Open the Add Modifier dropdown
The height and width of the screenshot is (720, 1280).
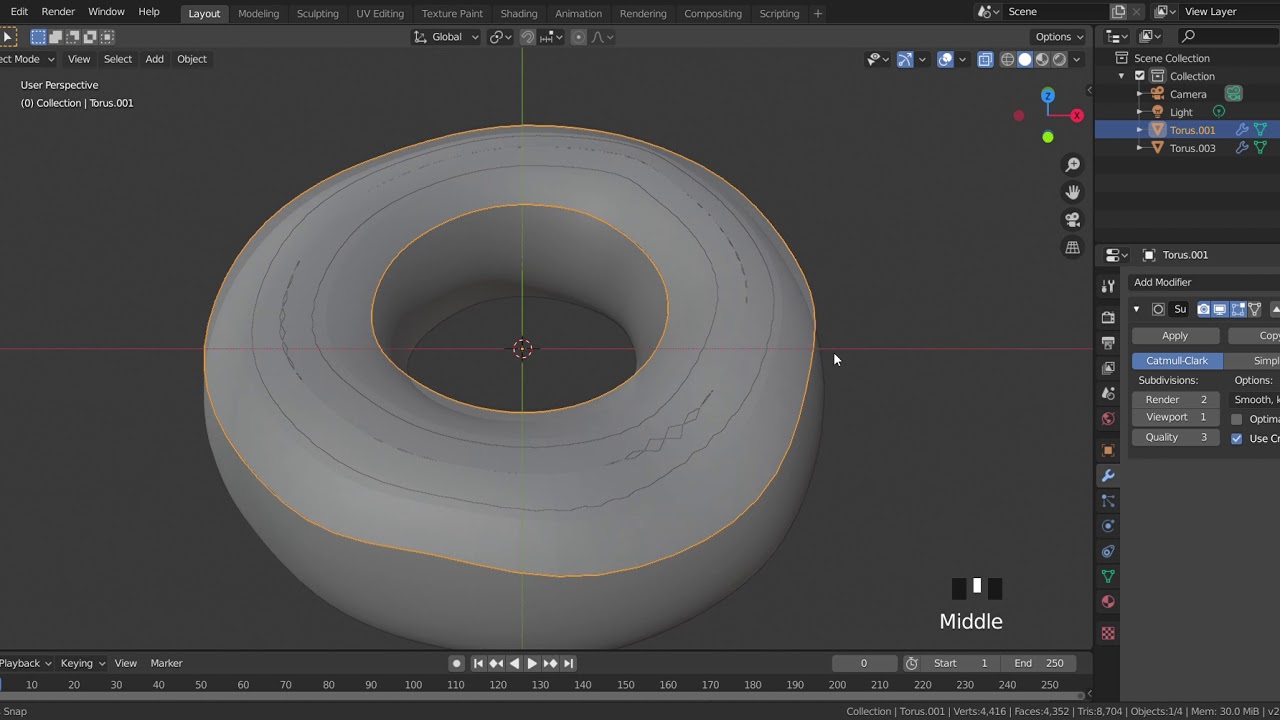tap(1204, 282)
